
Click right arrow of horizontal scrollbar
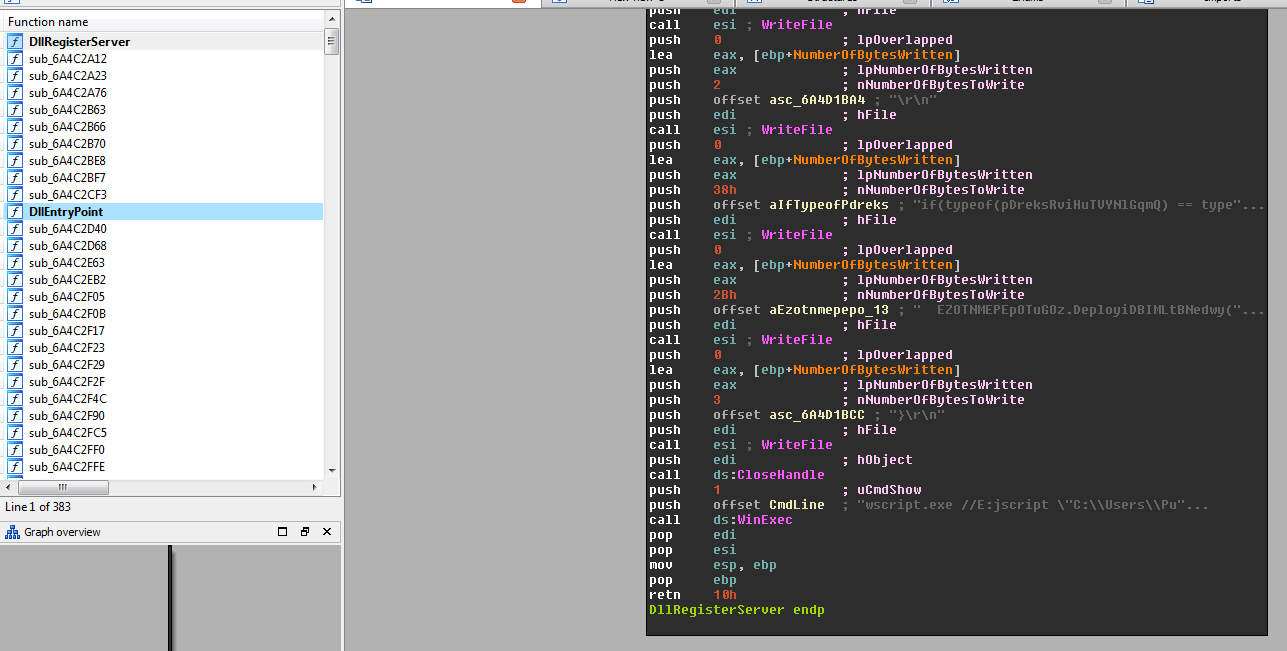pos(316,488)
